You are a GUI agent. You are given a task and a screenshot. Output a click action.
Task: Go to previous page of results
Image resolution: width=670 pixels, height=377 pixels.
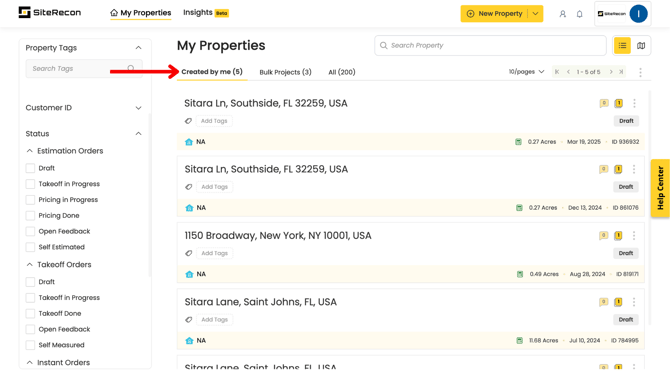coord(568,72)
